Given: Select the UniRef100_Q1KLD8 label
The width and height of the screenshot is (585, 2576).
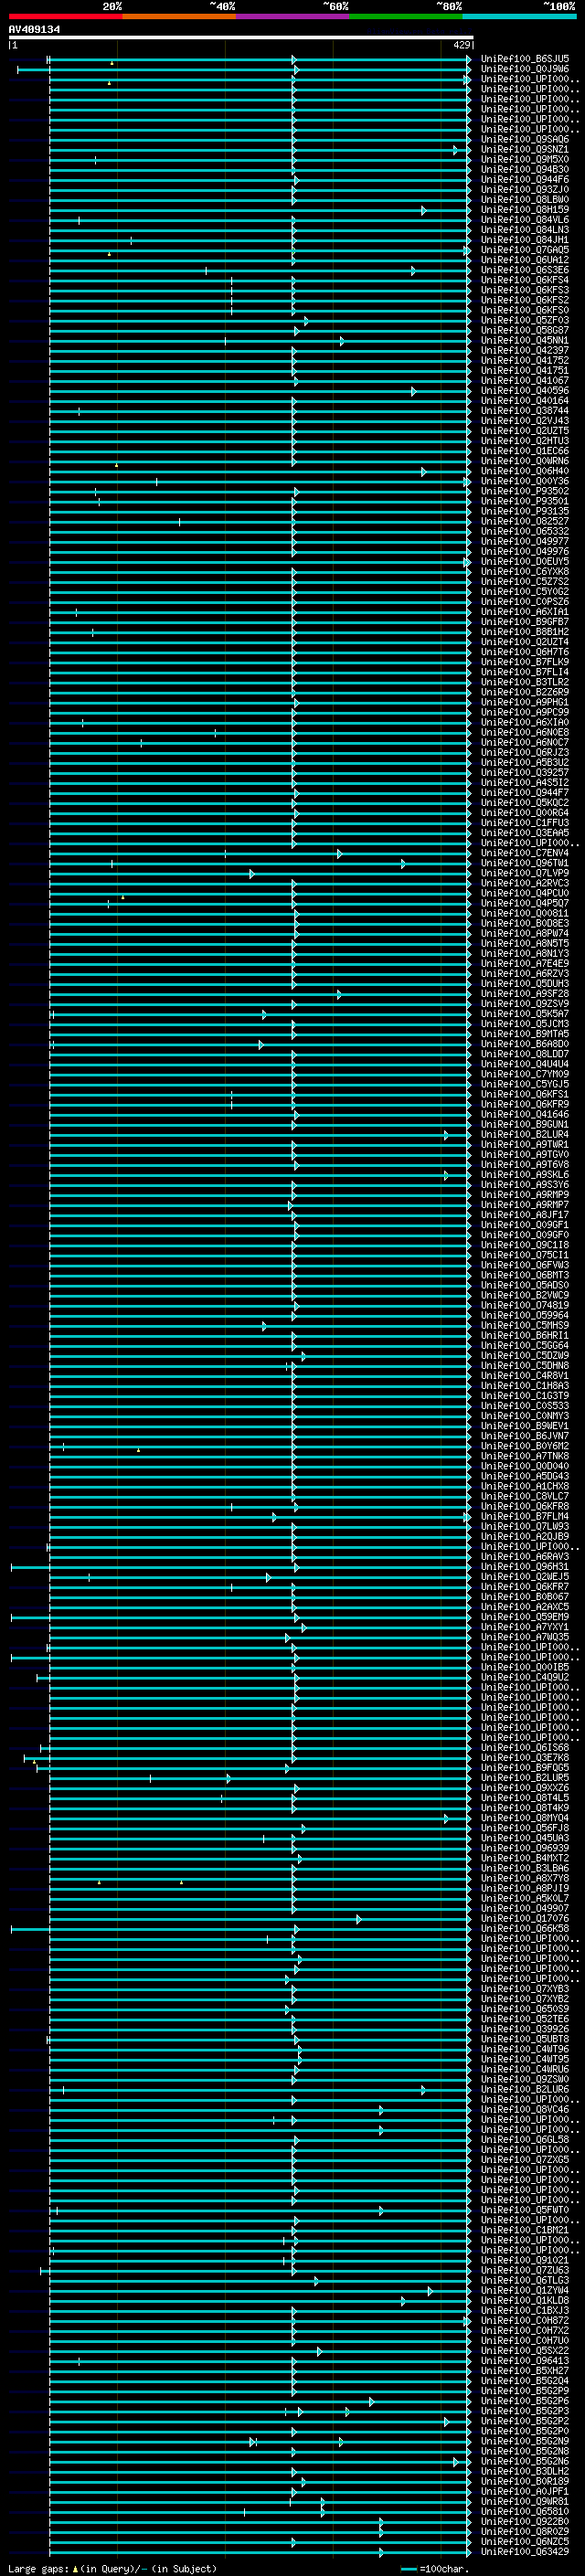Looking at the screenshot, I should [525, 2300].
